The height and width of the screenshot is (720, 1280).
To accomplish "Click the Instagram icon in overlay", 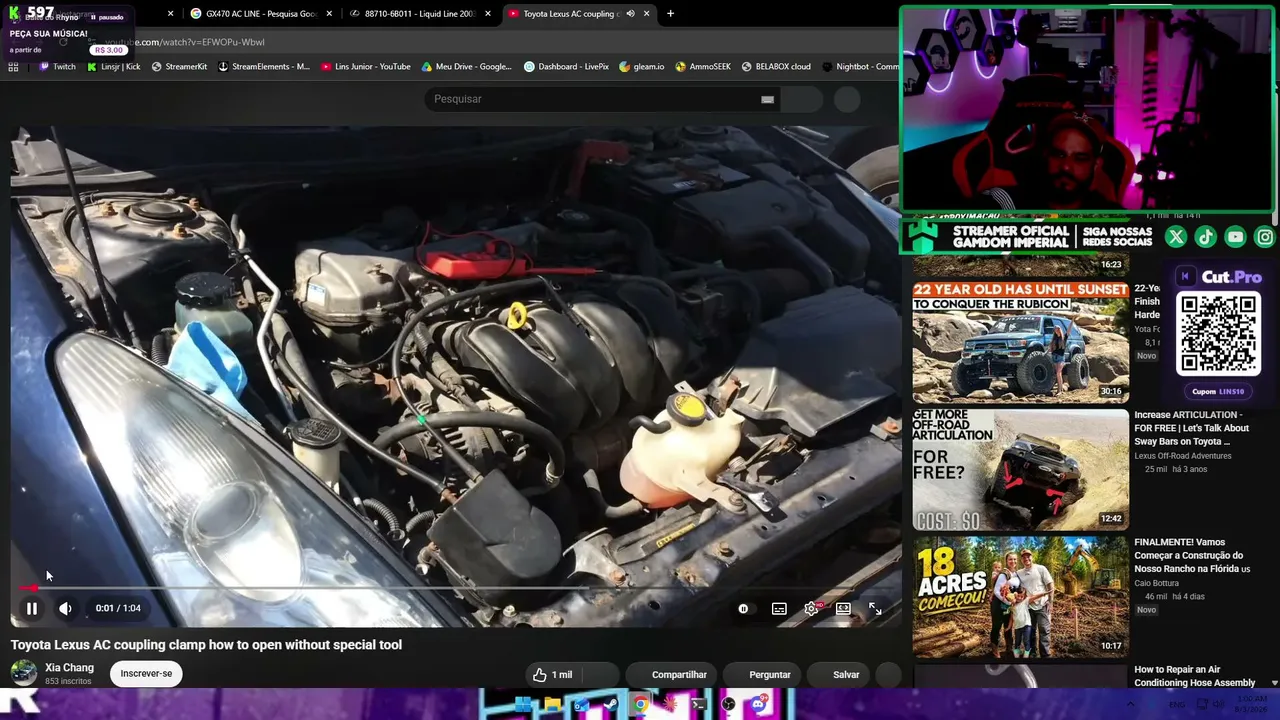I will click(1265, 237).
